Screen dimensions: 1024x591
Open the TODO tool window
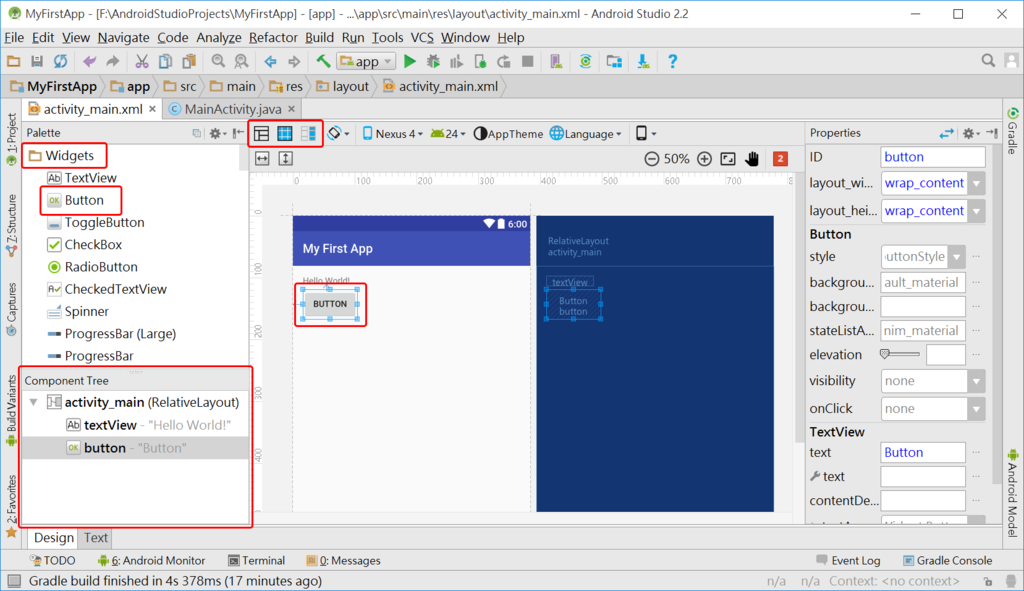tap(52, 560)
